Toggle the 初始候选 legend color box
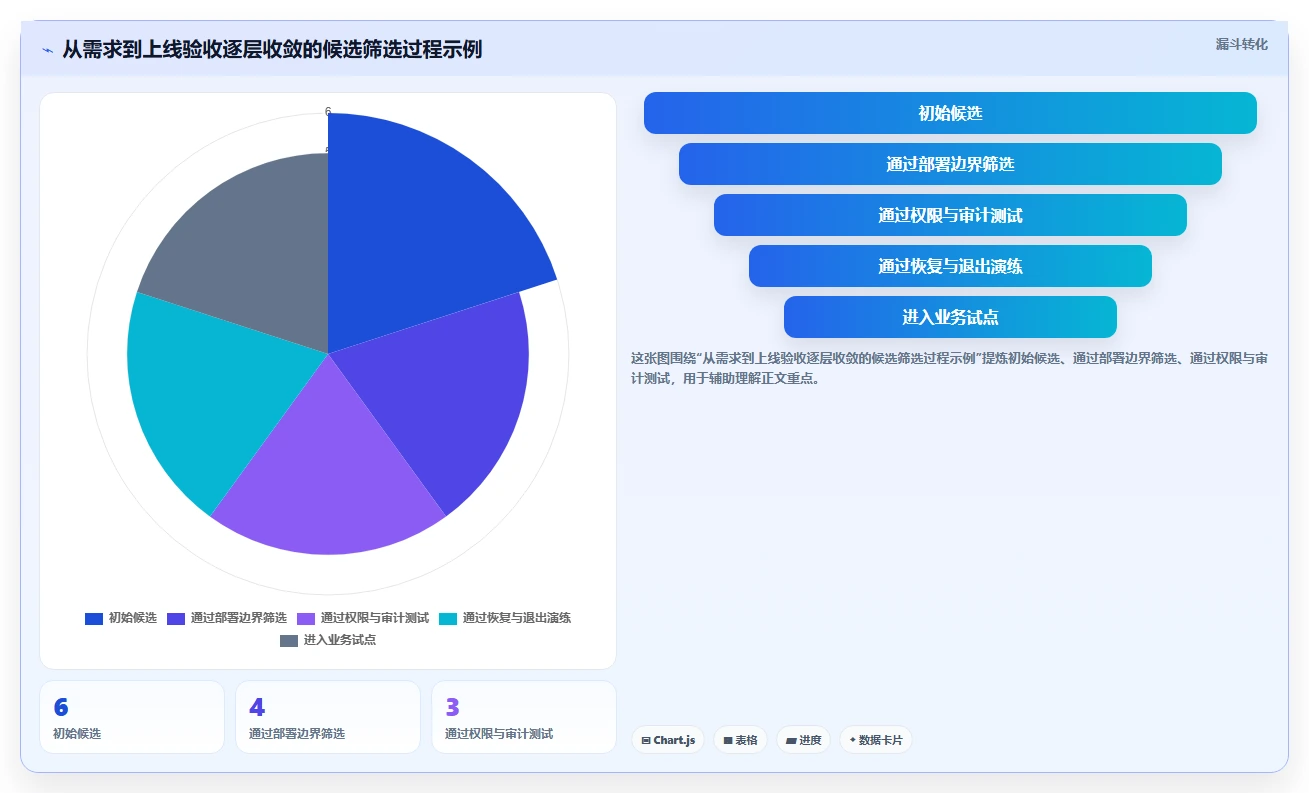 [x=94, y=618]
